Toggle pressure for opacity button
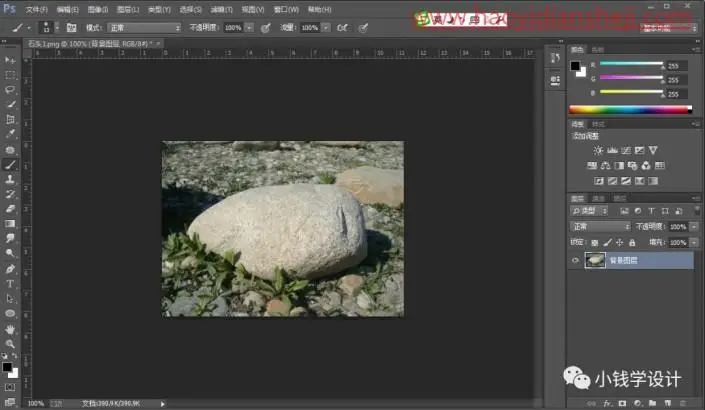This screenshot has width=705, height=410. 266,28
